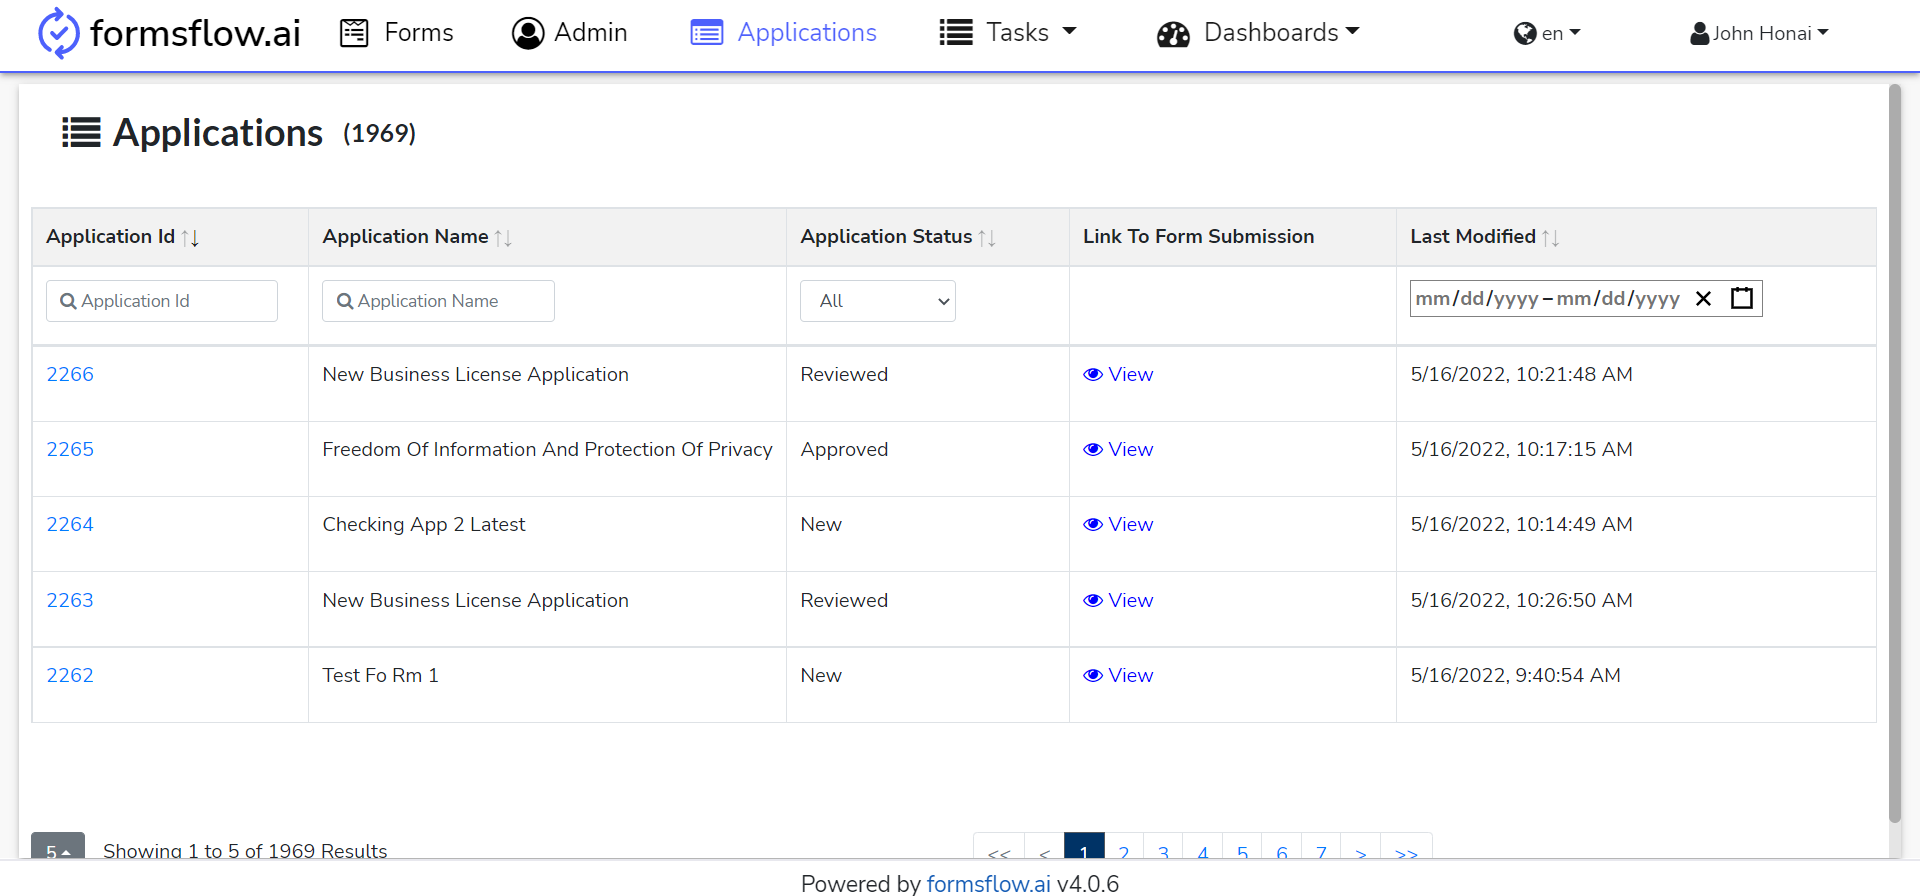
Task: Click the Dashboards palette icon
Action: [1173, 35]
